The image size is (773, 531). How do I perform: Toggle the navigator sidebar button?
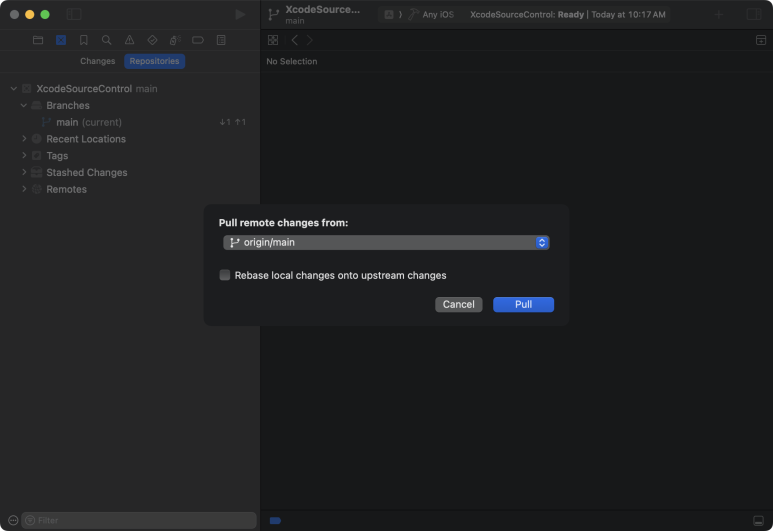74,14
